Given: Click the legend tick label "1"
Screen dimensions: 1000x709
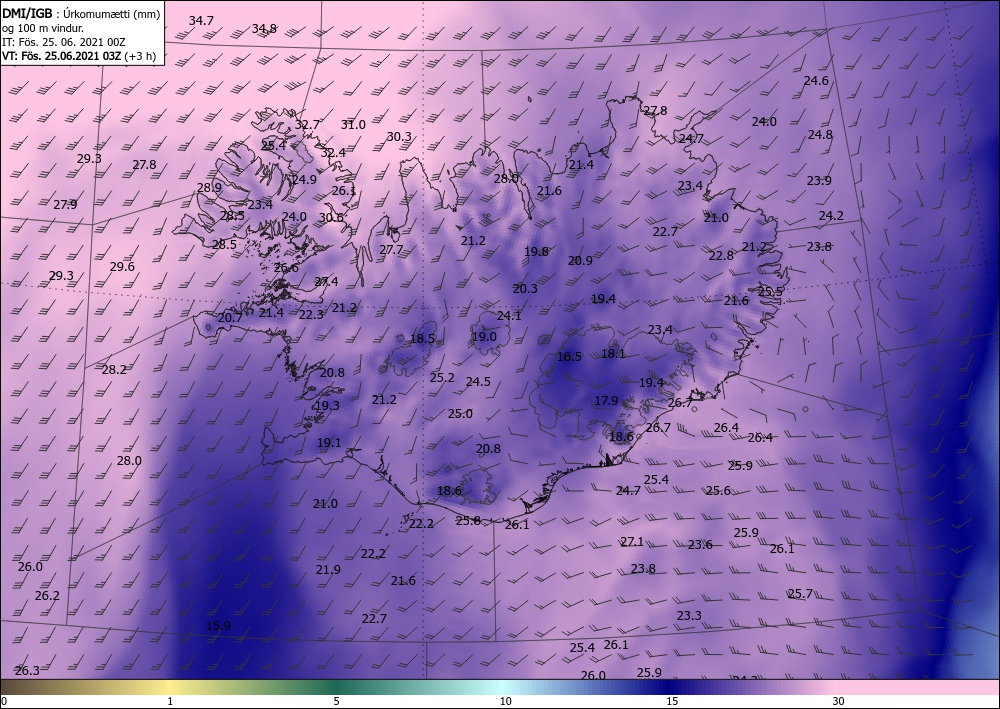Looking at the screenshot, I should (x=170, y=701).
